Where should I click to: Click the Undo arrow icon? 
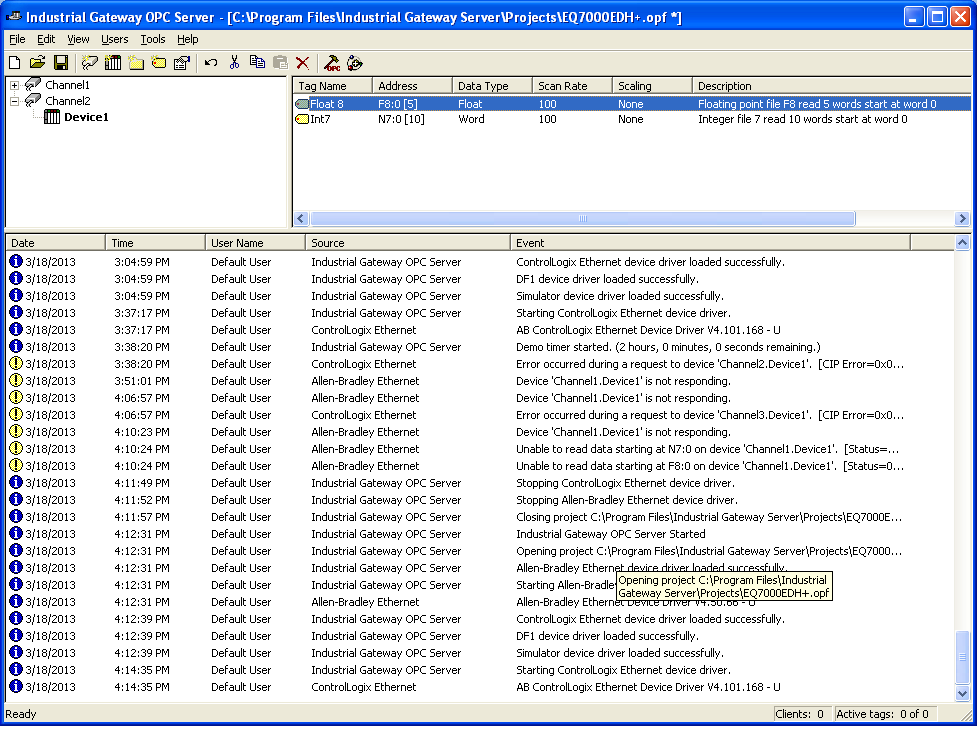point(210,63)
